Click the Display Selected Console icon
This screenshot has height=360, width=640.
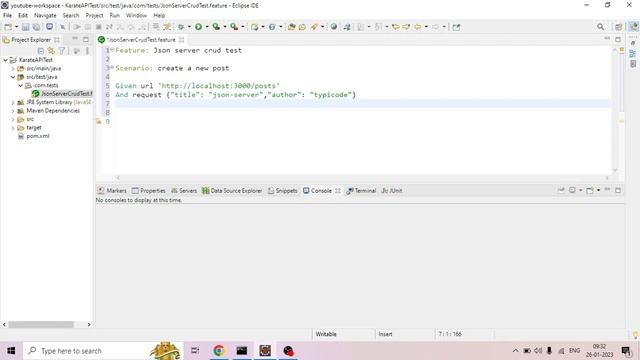pos(572,190)
